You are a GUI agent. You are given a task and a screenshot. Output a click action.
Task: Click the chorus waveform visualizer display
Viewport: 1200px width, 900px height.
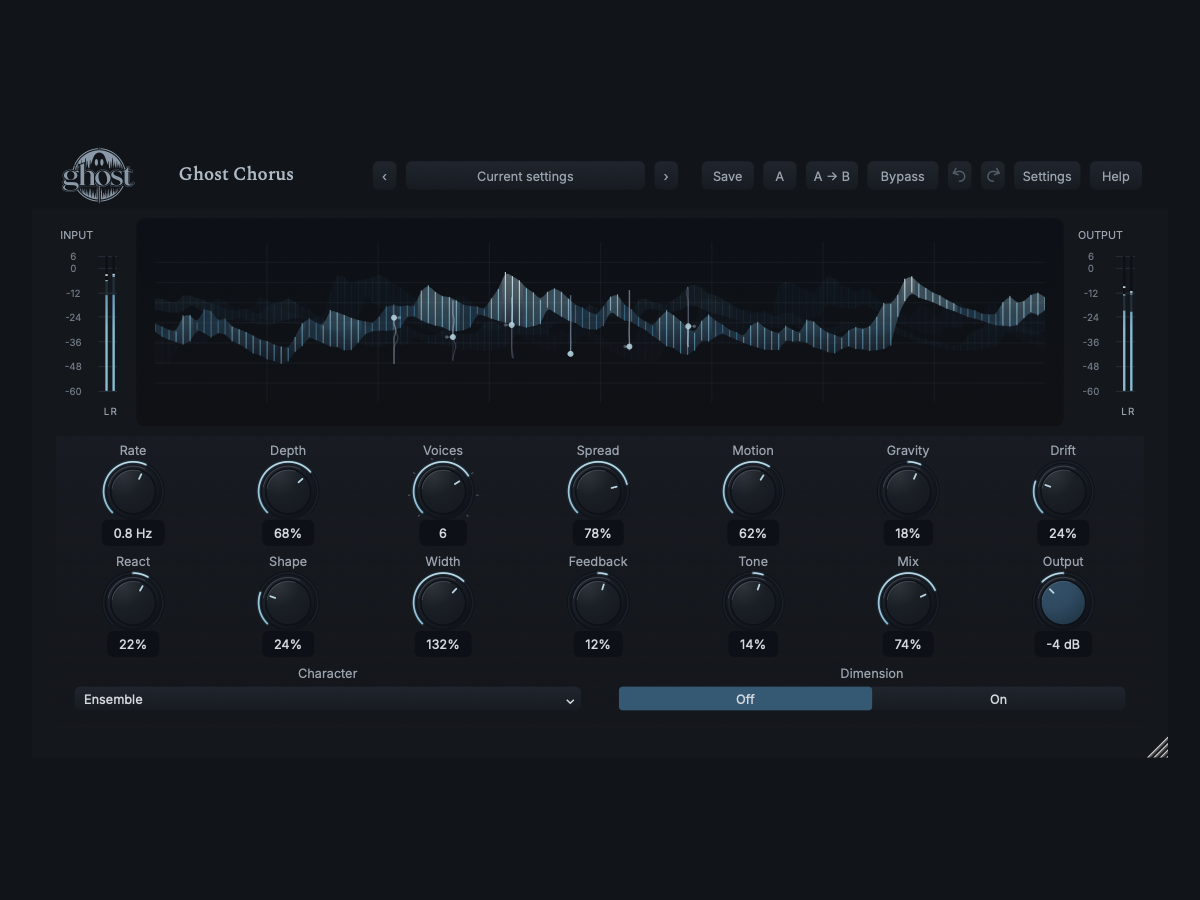600,322
